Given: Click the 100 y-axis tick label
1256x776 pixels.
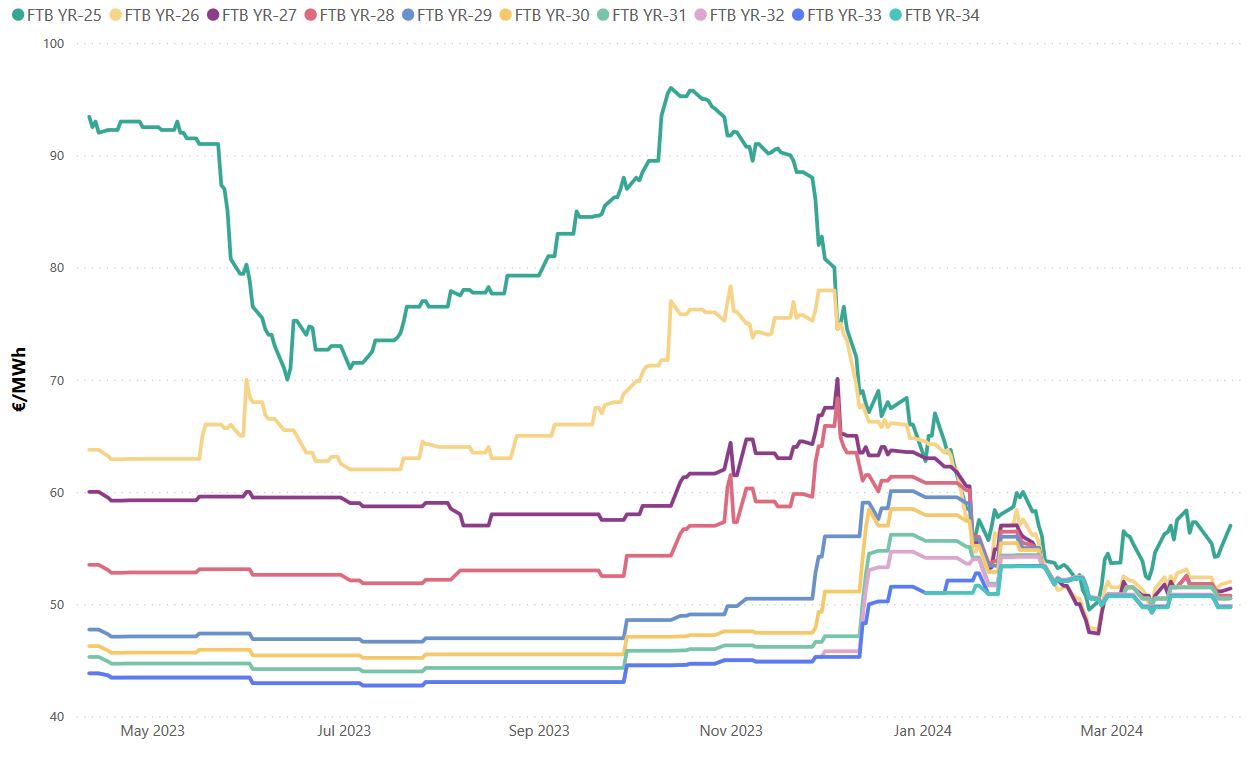Looking at the screenshot, I should pos(54,43).
